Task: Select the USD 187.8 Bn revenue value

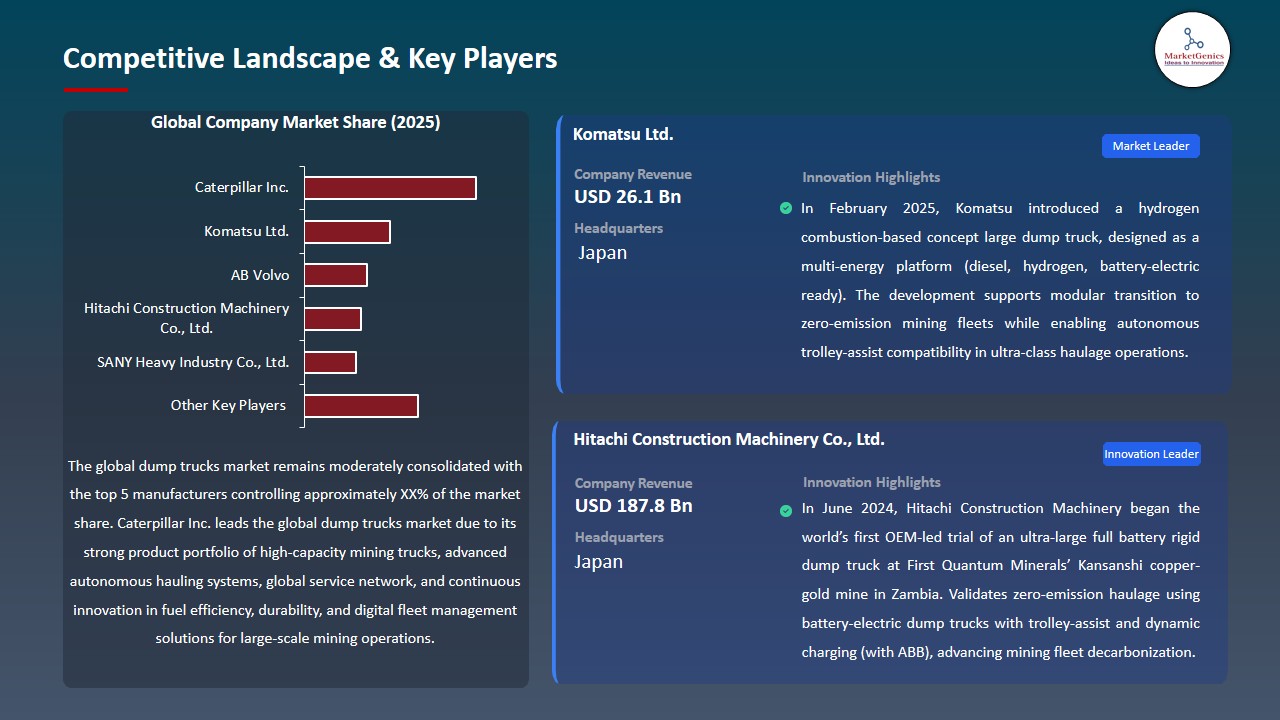Action: pyautogui.click(x=633, y=506)
